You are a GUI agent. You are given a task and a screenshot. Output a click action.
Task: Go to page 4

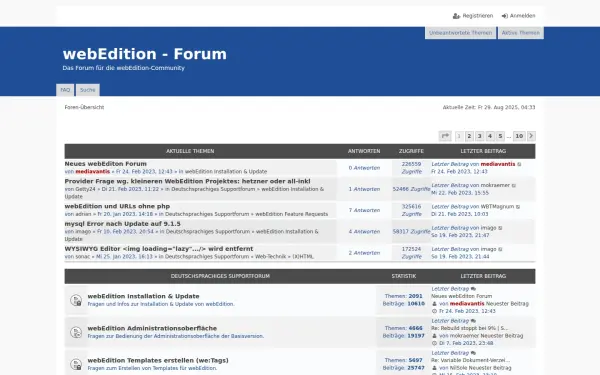(x=490, y=136)
